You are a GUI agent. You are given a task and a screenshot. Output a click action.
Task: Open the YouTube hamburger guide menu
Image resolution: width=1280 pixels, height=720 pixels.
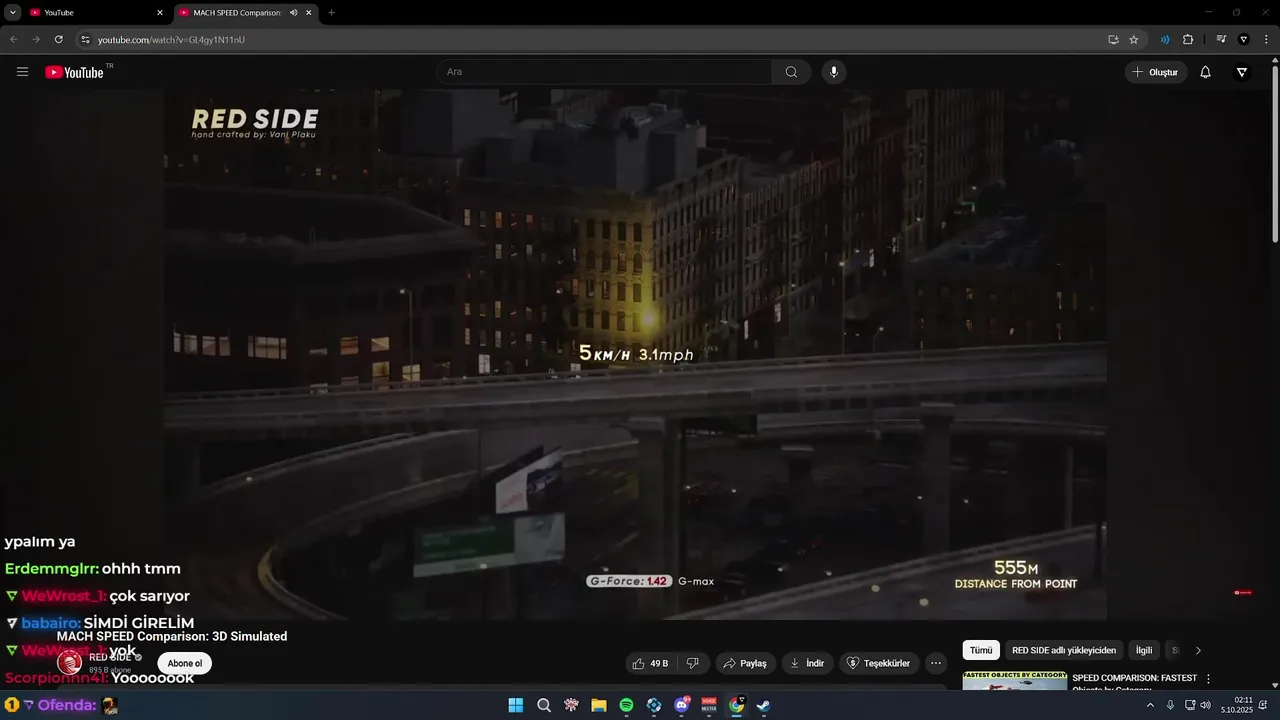[22, 72]
